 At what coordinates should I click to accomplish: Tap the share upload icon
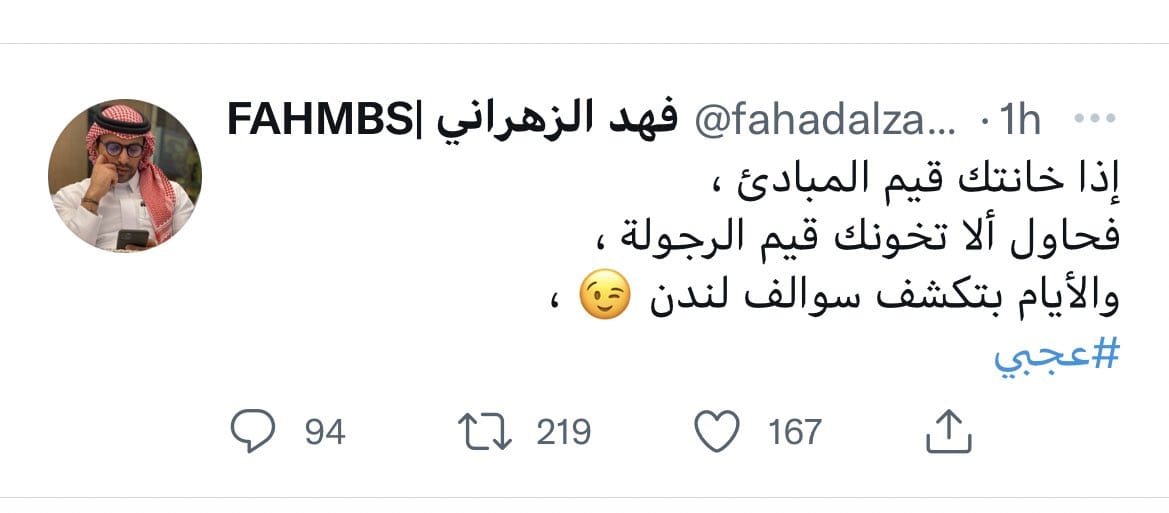[x=948, y=432]
